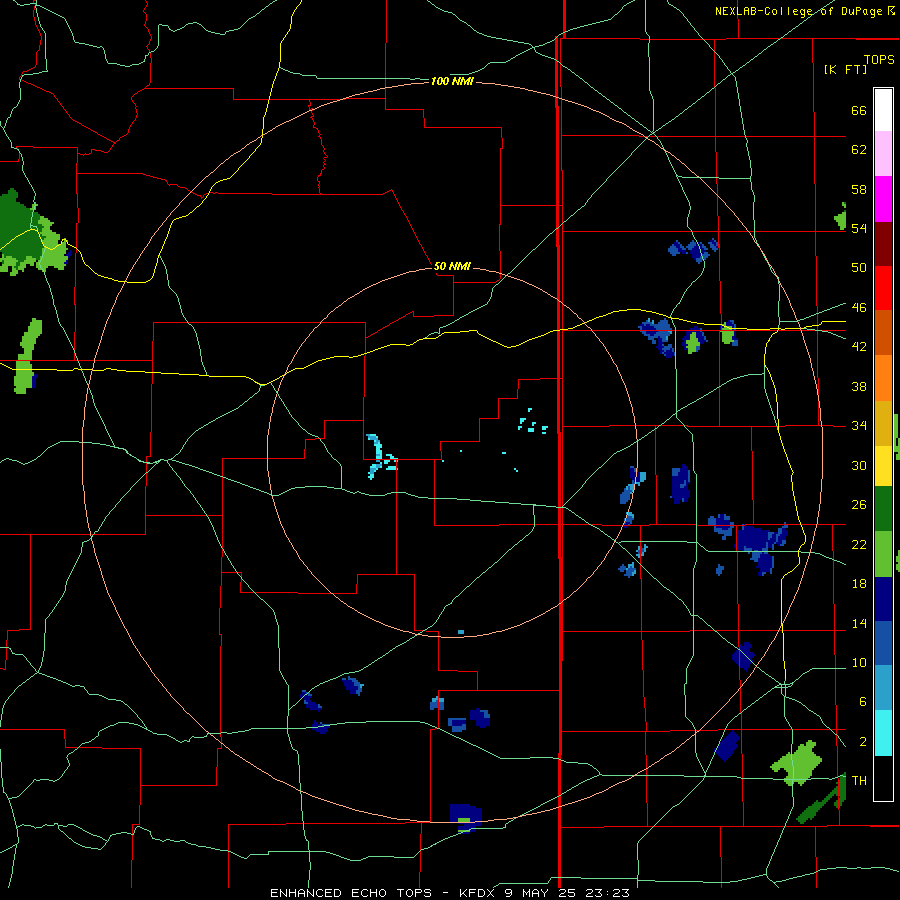Screen dimensions: 900x900
Task: Click the cyan echo cluster west of radar center
Action: pyautogui.click(x=380, y=456)
